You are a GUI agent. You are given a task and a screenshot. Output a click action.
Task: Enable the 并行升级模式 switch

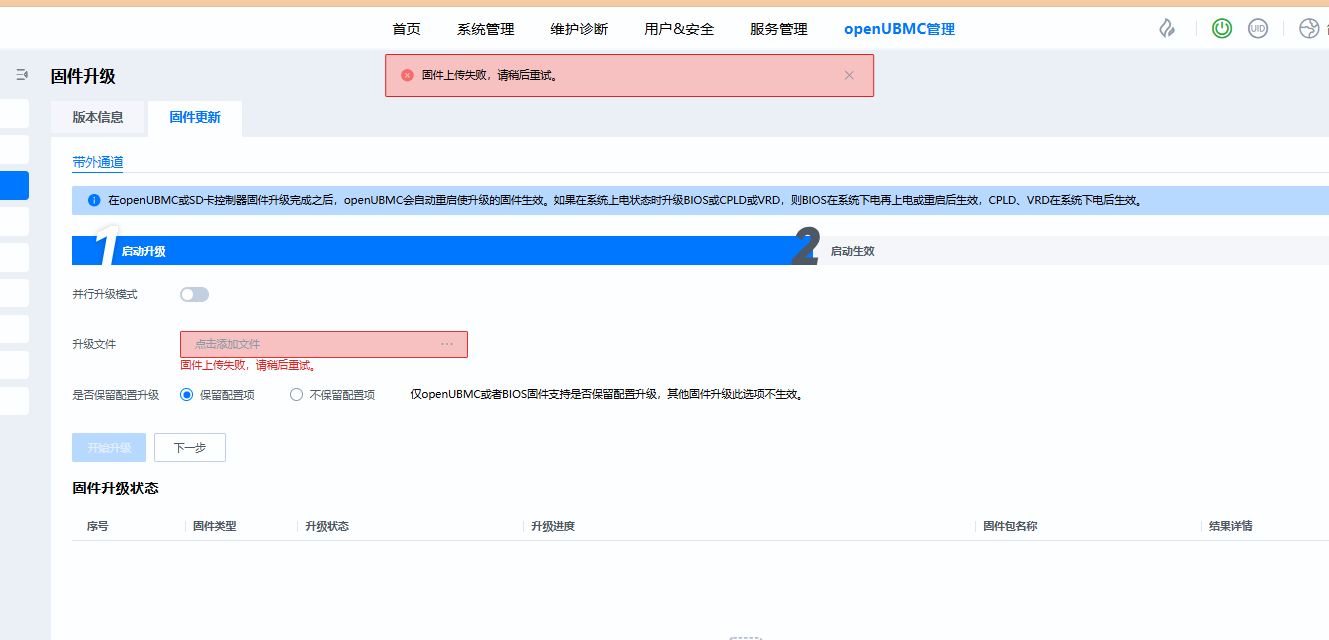194,294
